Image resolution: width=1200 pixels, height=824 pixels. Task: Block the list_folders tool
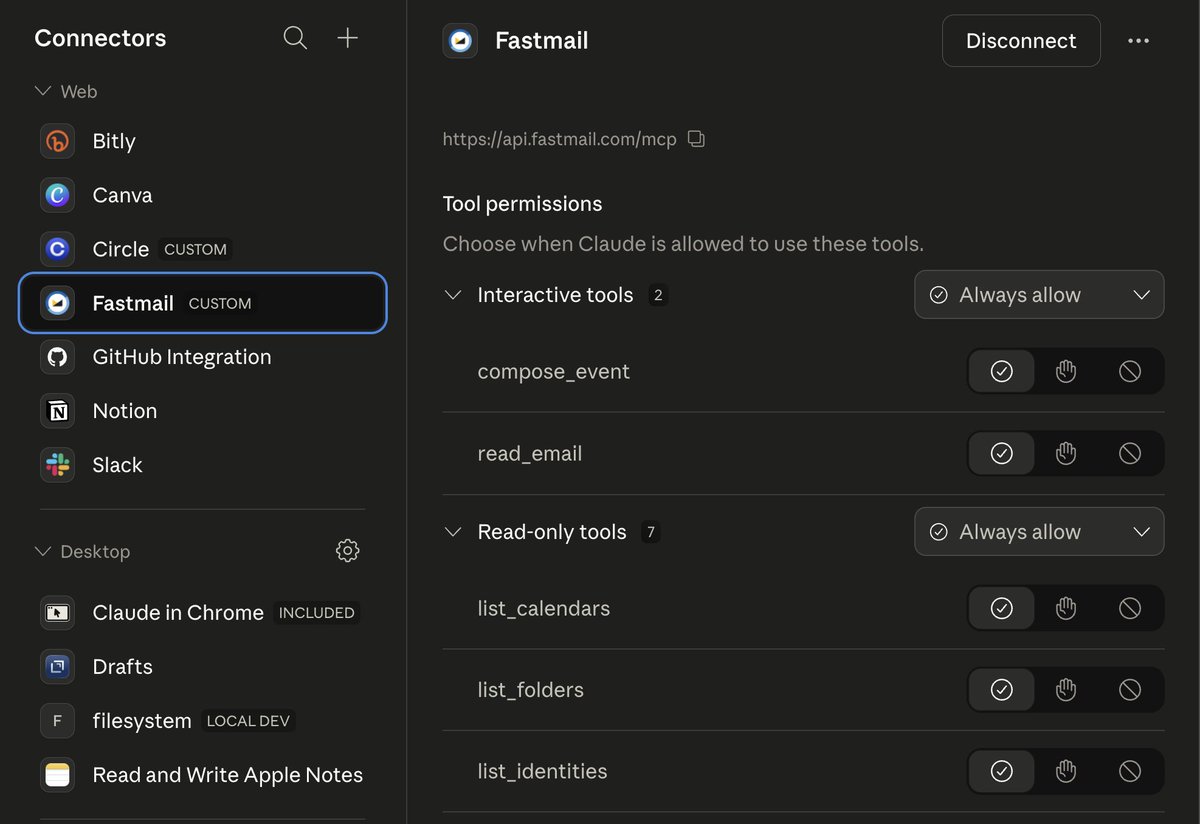click(1130, 690)
